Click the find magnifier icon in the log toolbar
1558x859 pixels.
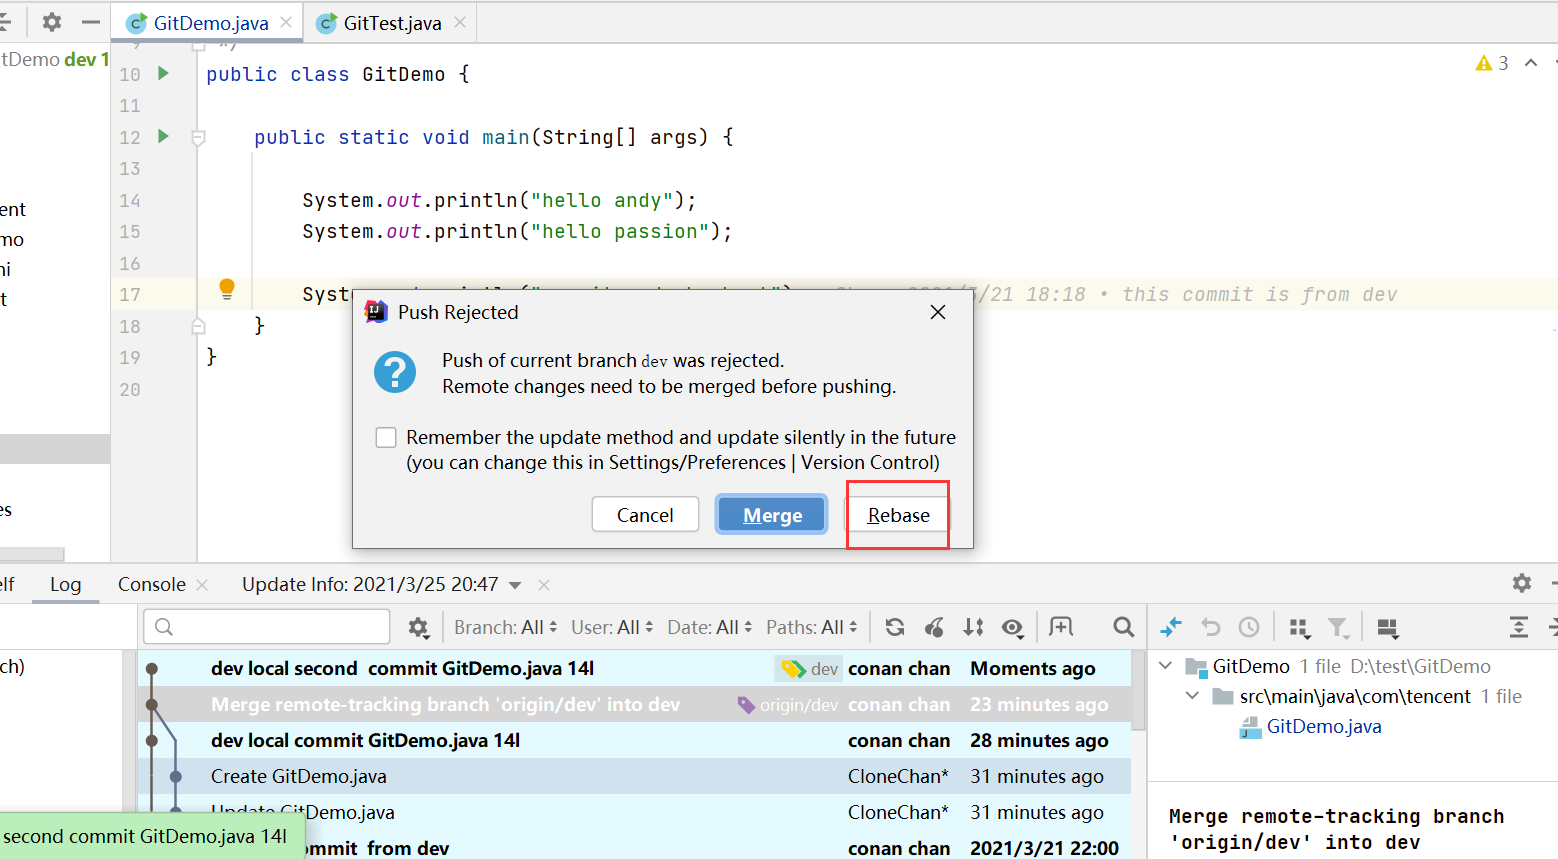pyautogui.click(x=1123, y=627)
